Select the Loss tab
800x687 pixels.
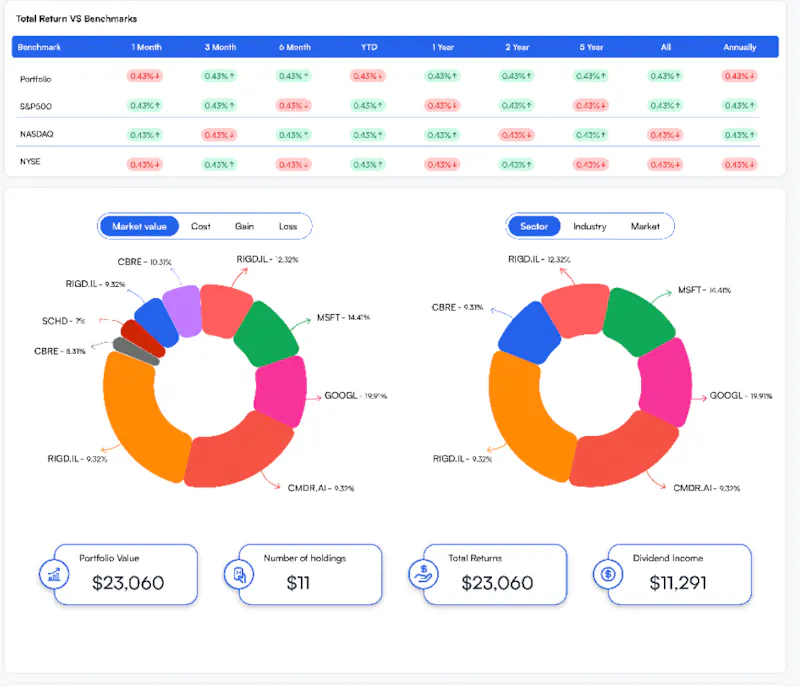(x=288, y=226)
